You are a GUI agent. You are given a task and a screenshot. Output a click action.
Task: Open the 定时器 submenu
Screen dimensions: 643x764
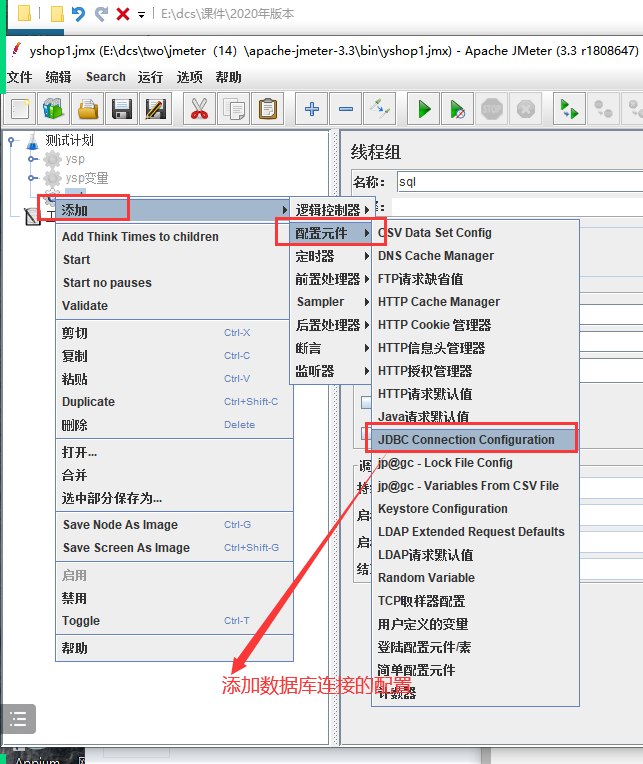tap(332, 256)
